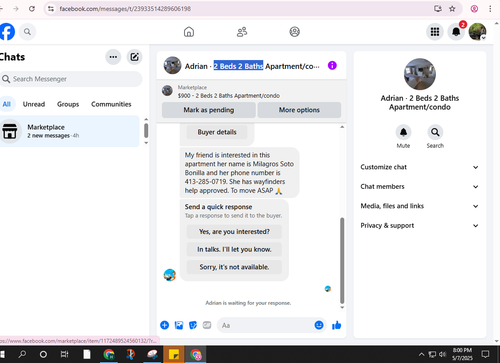Open the Facebook logo home link
The height and width of the screenshot is (363, 500).
coord(7,32)
